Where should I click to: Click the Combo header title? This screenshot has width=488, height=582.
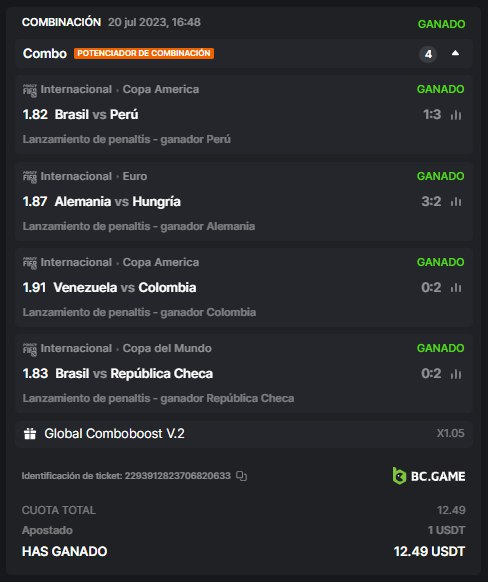click(45, 53)
